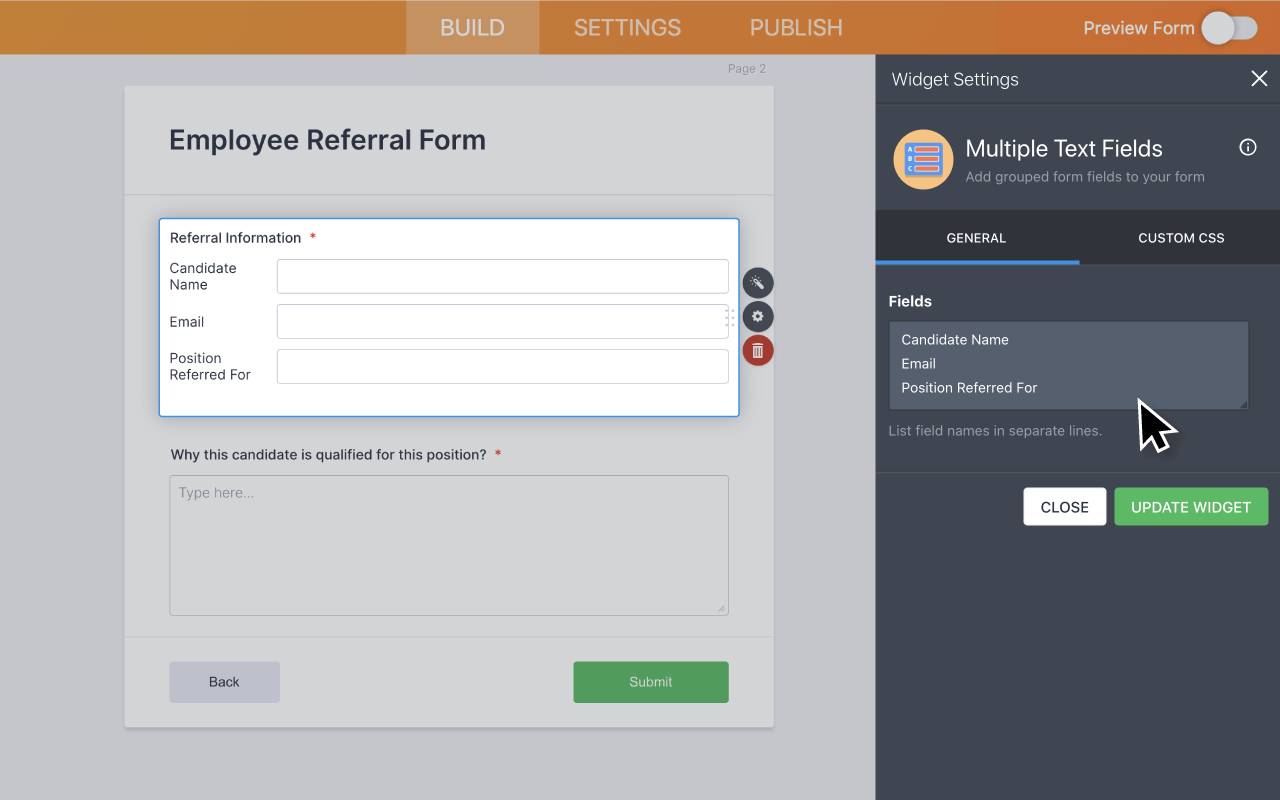
Task: Click the Multiple Text Fields widget icon
Action: [922, 159]
